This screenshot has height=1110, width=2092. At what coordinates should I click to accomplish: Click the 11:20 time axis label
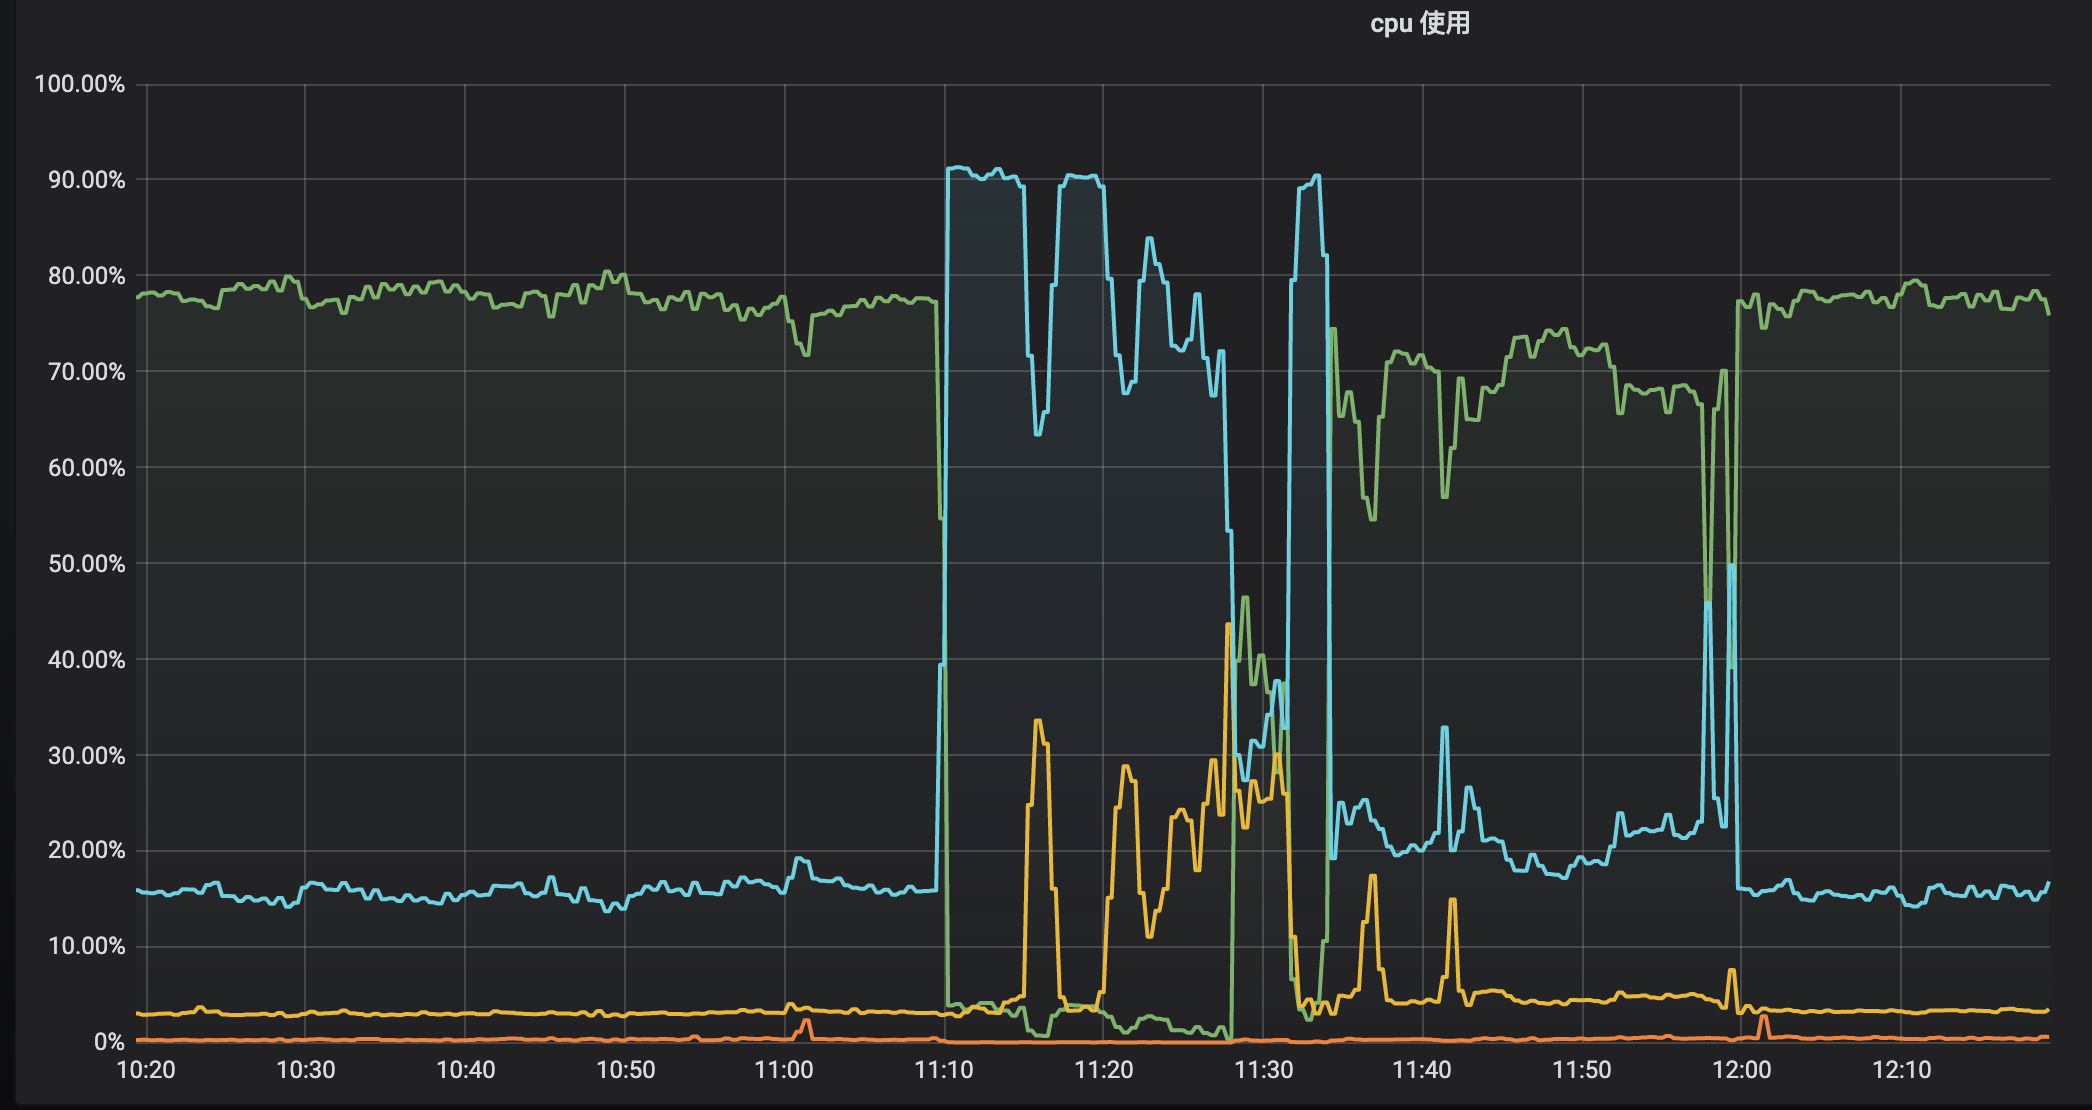(1104, 1070)
